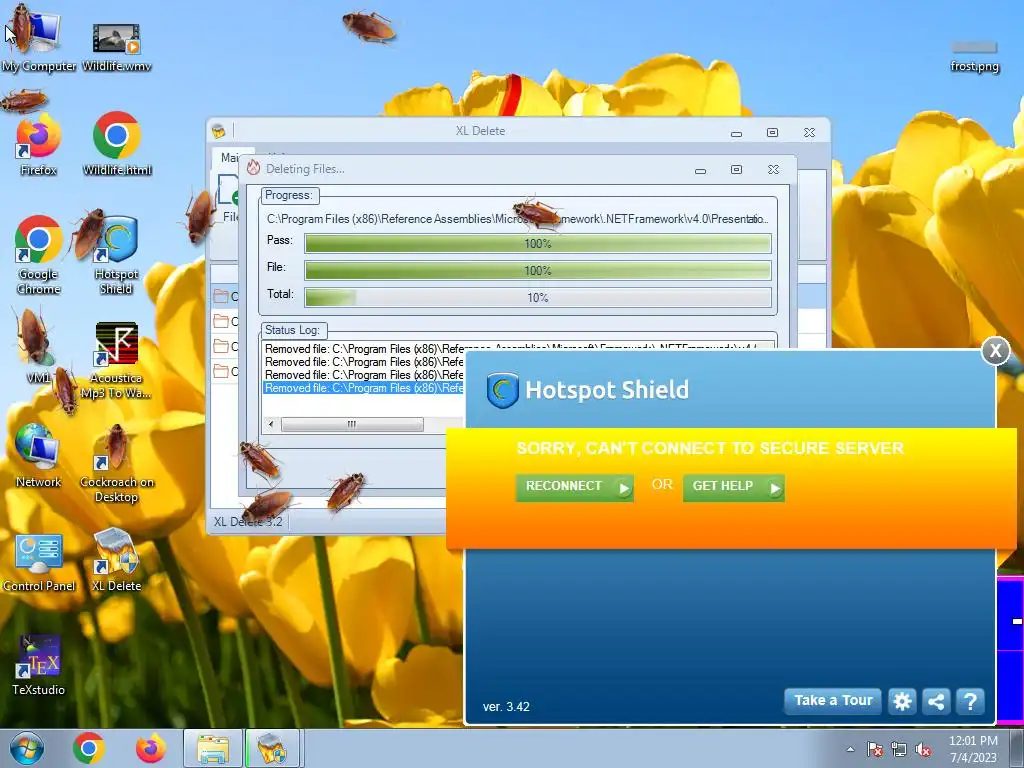Launch Firefox desktop shortcut
The width and height of the screenshot is (1024, 768).
coord(38,146)
